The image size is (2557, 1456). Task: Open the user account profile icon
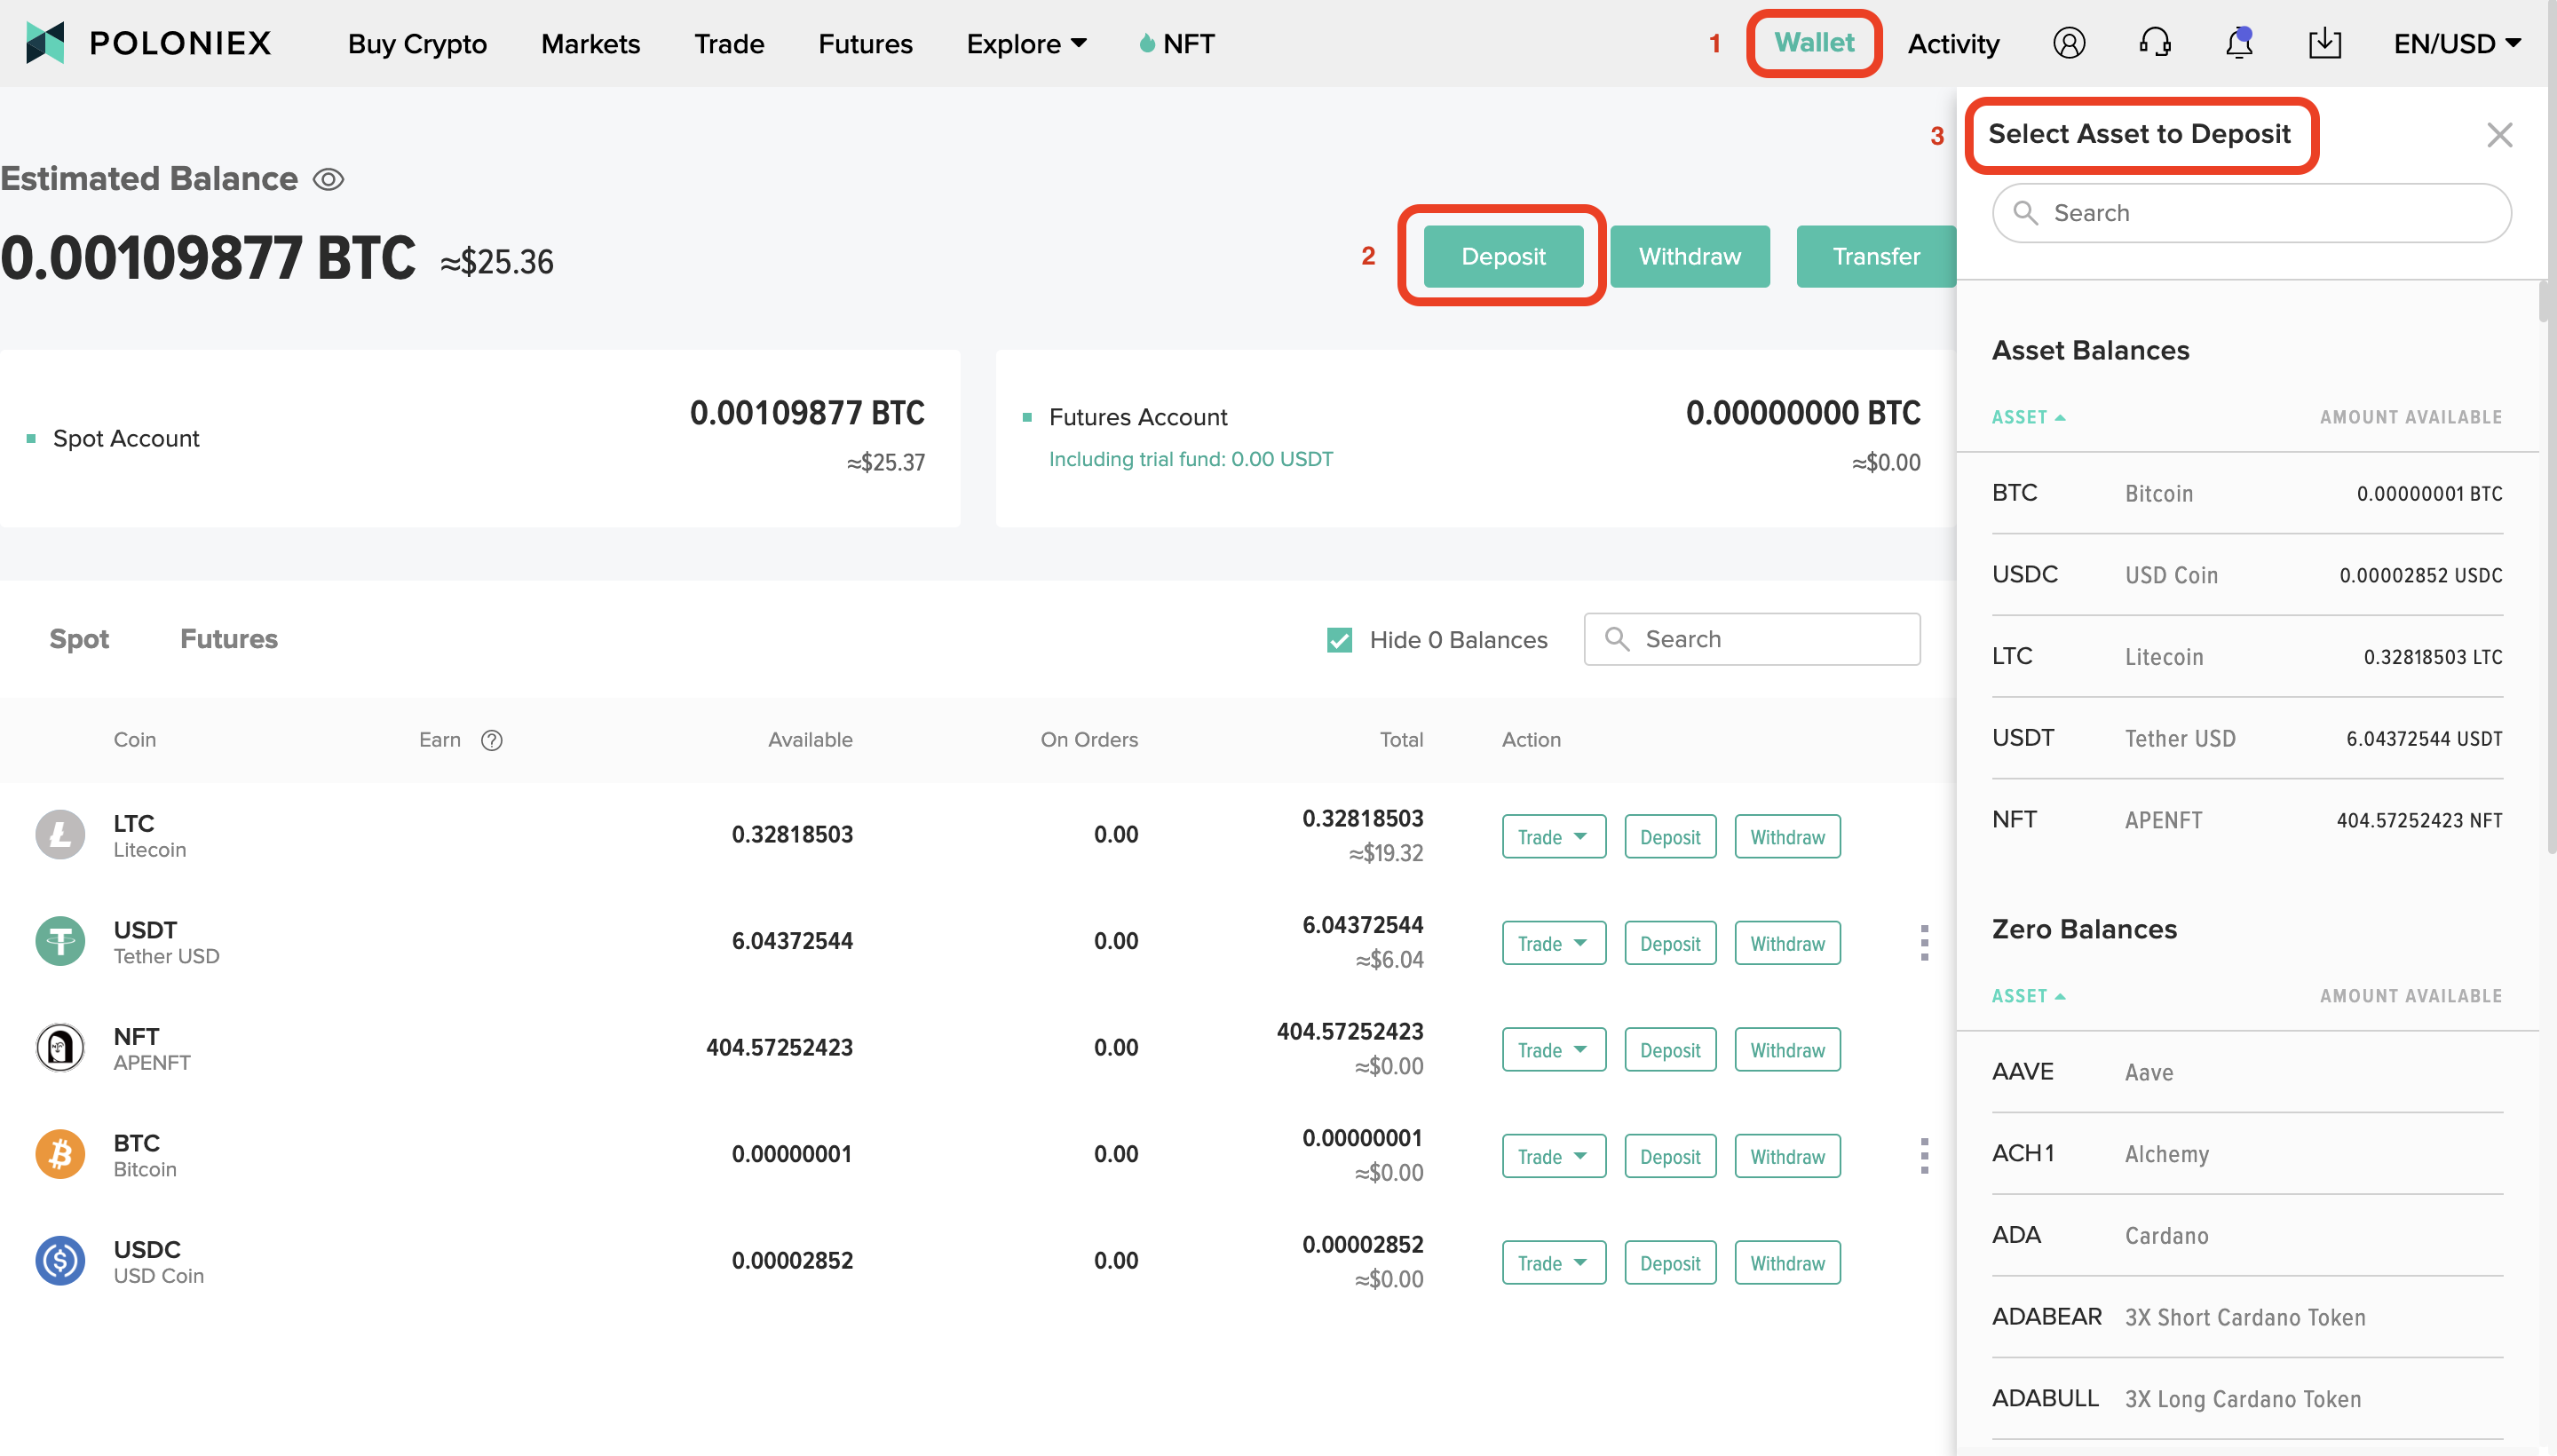coord(2069,41)
